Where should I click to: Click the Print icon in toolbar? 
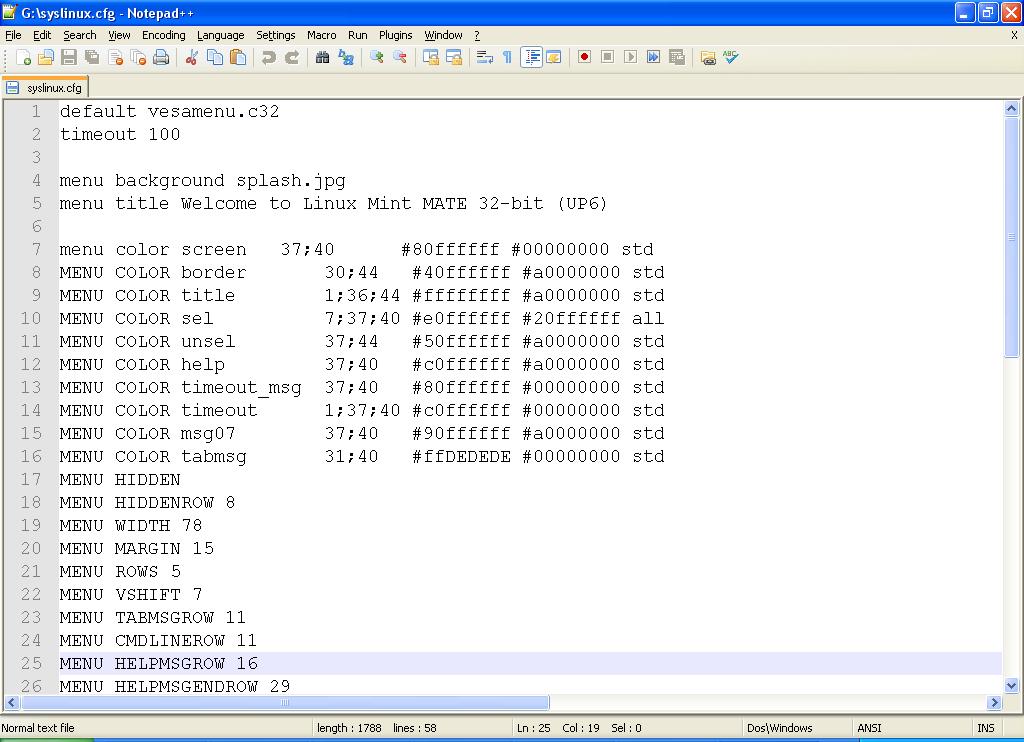(161, 58)
